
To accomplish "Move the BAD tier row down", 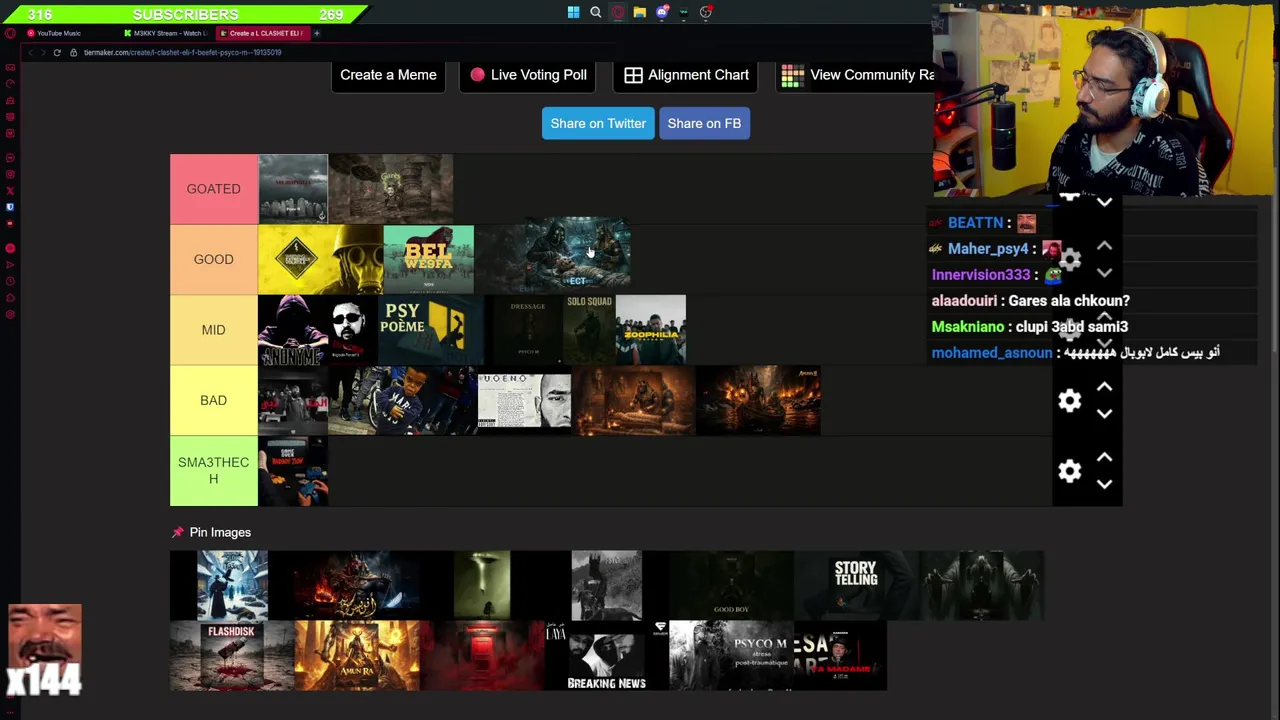I will (1104, 414).
